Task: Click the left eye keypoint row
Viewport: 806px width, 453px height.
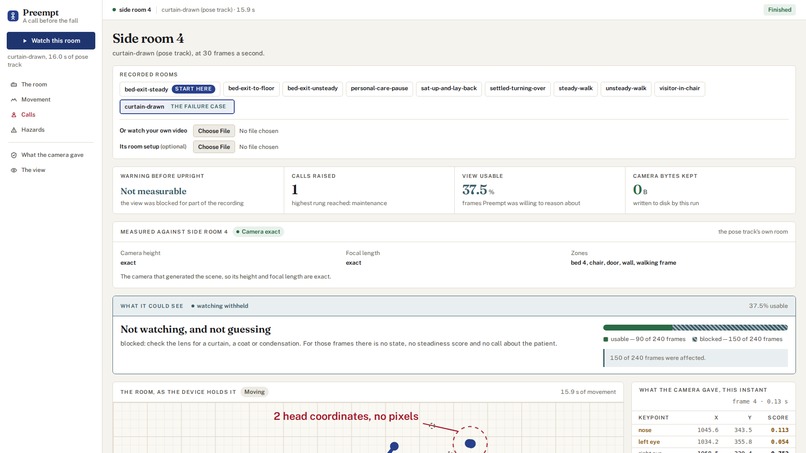Action: click(713, 442)
